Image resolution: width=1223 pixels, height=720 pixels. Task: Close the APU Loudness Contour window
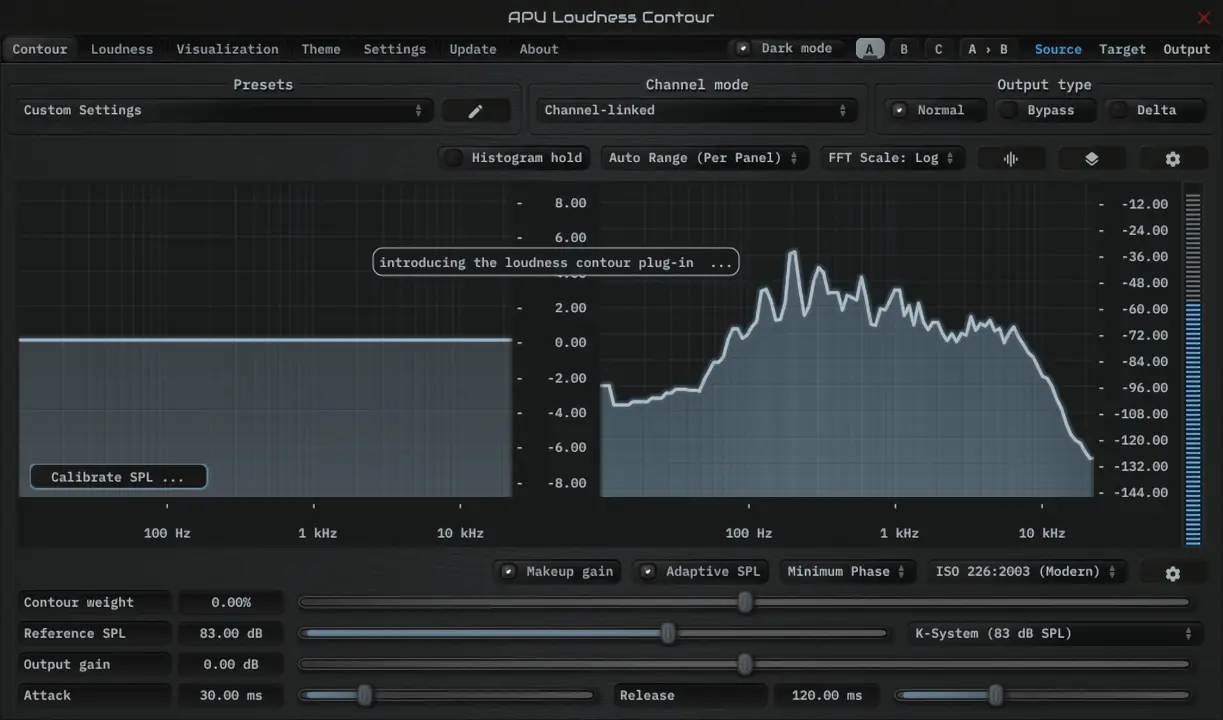coord(1204,17)
